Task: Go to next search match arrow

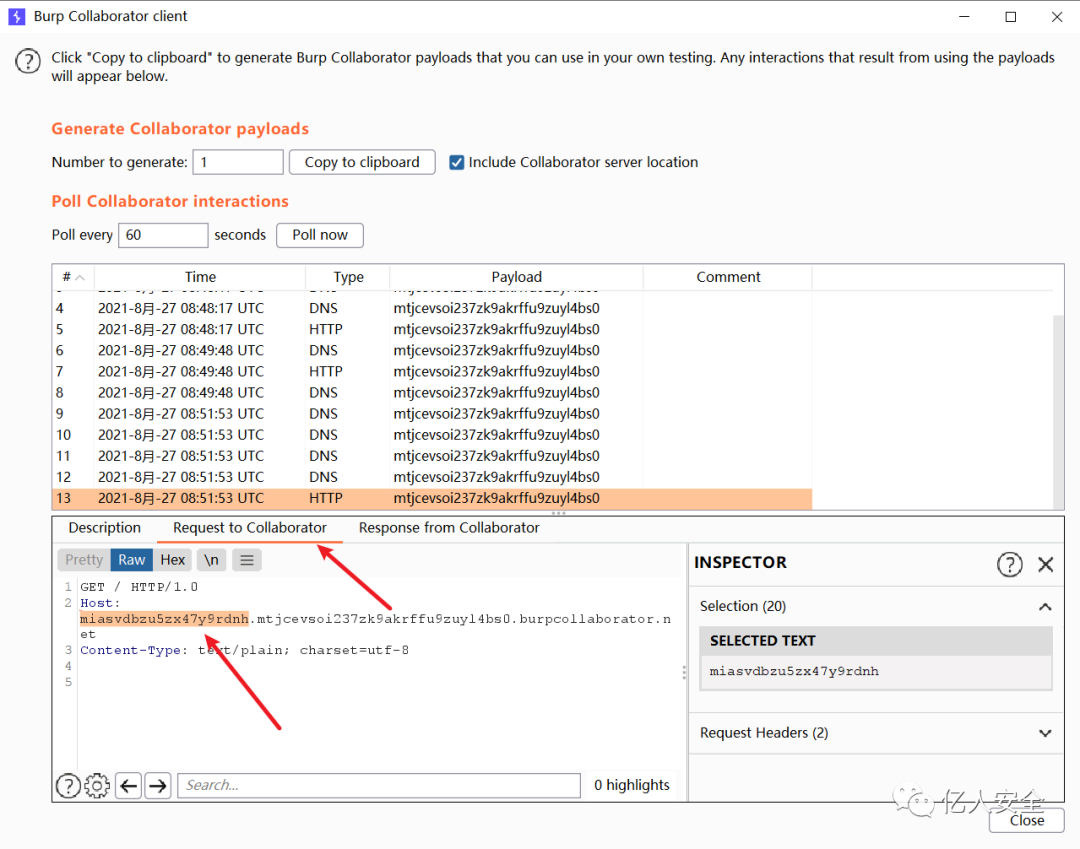Action: [x=158, y=785]
